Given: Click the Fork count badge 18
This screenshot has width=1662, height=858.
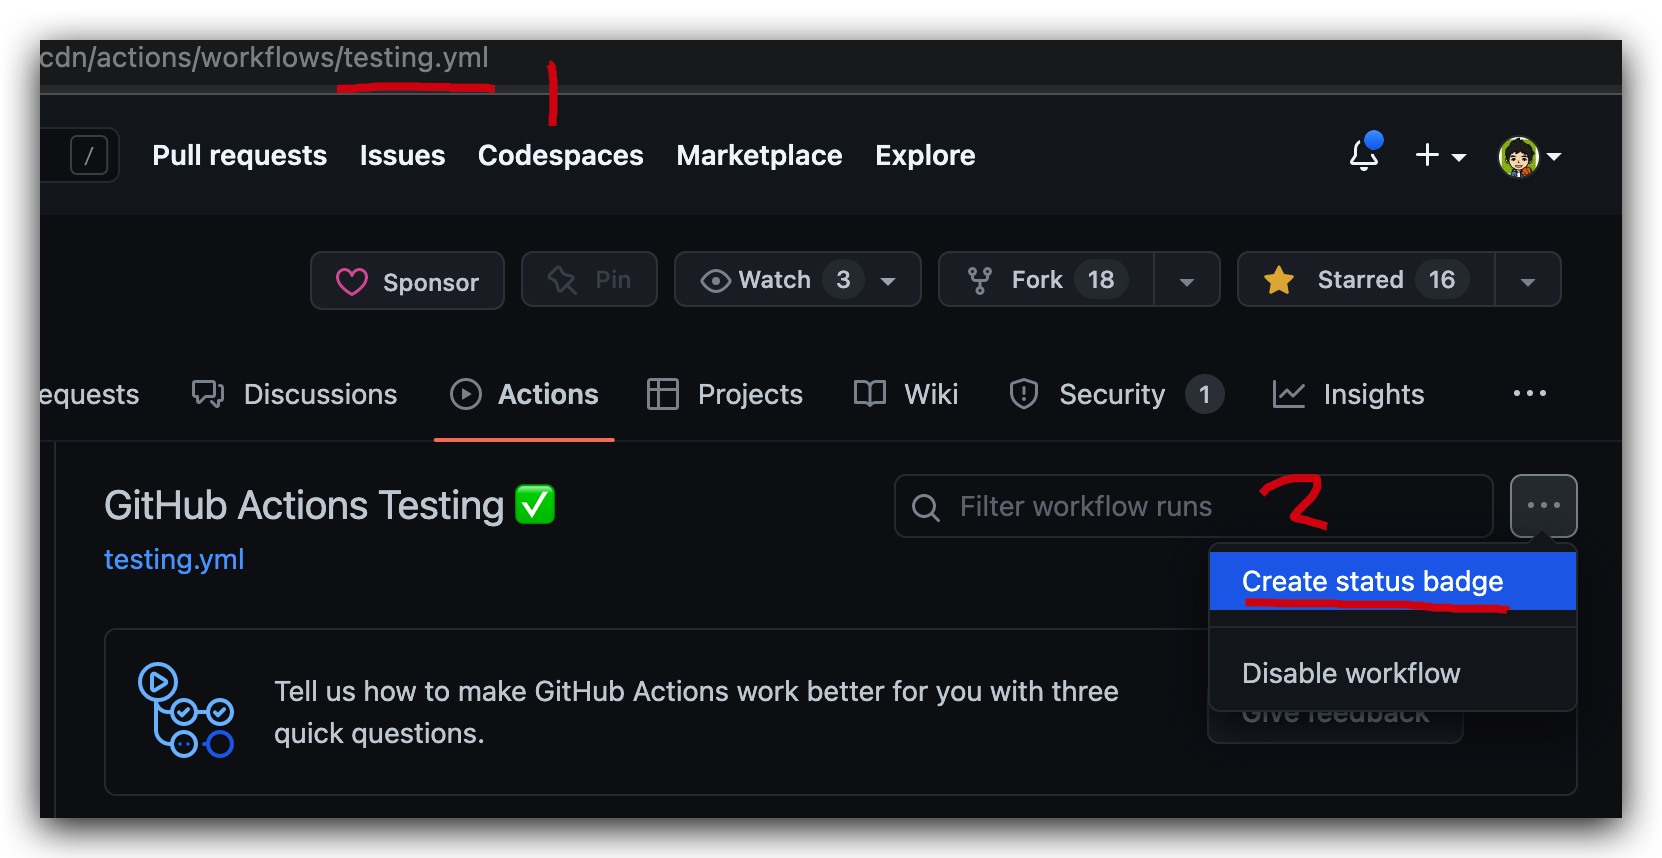Looking at the screenshot, I should tap(1101, 280).
